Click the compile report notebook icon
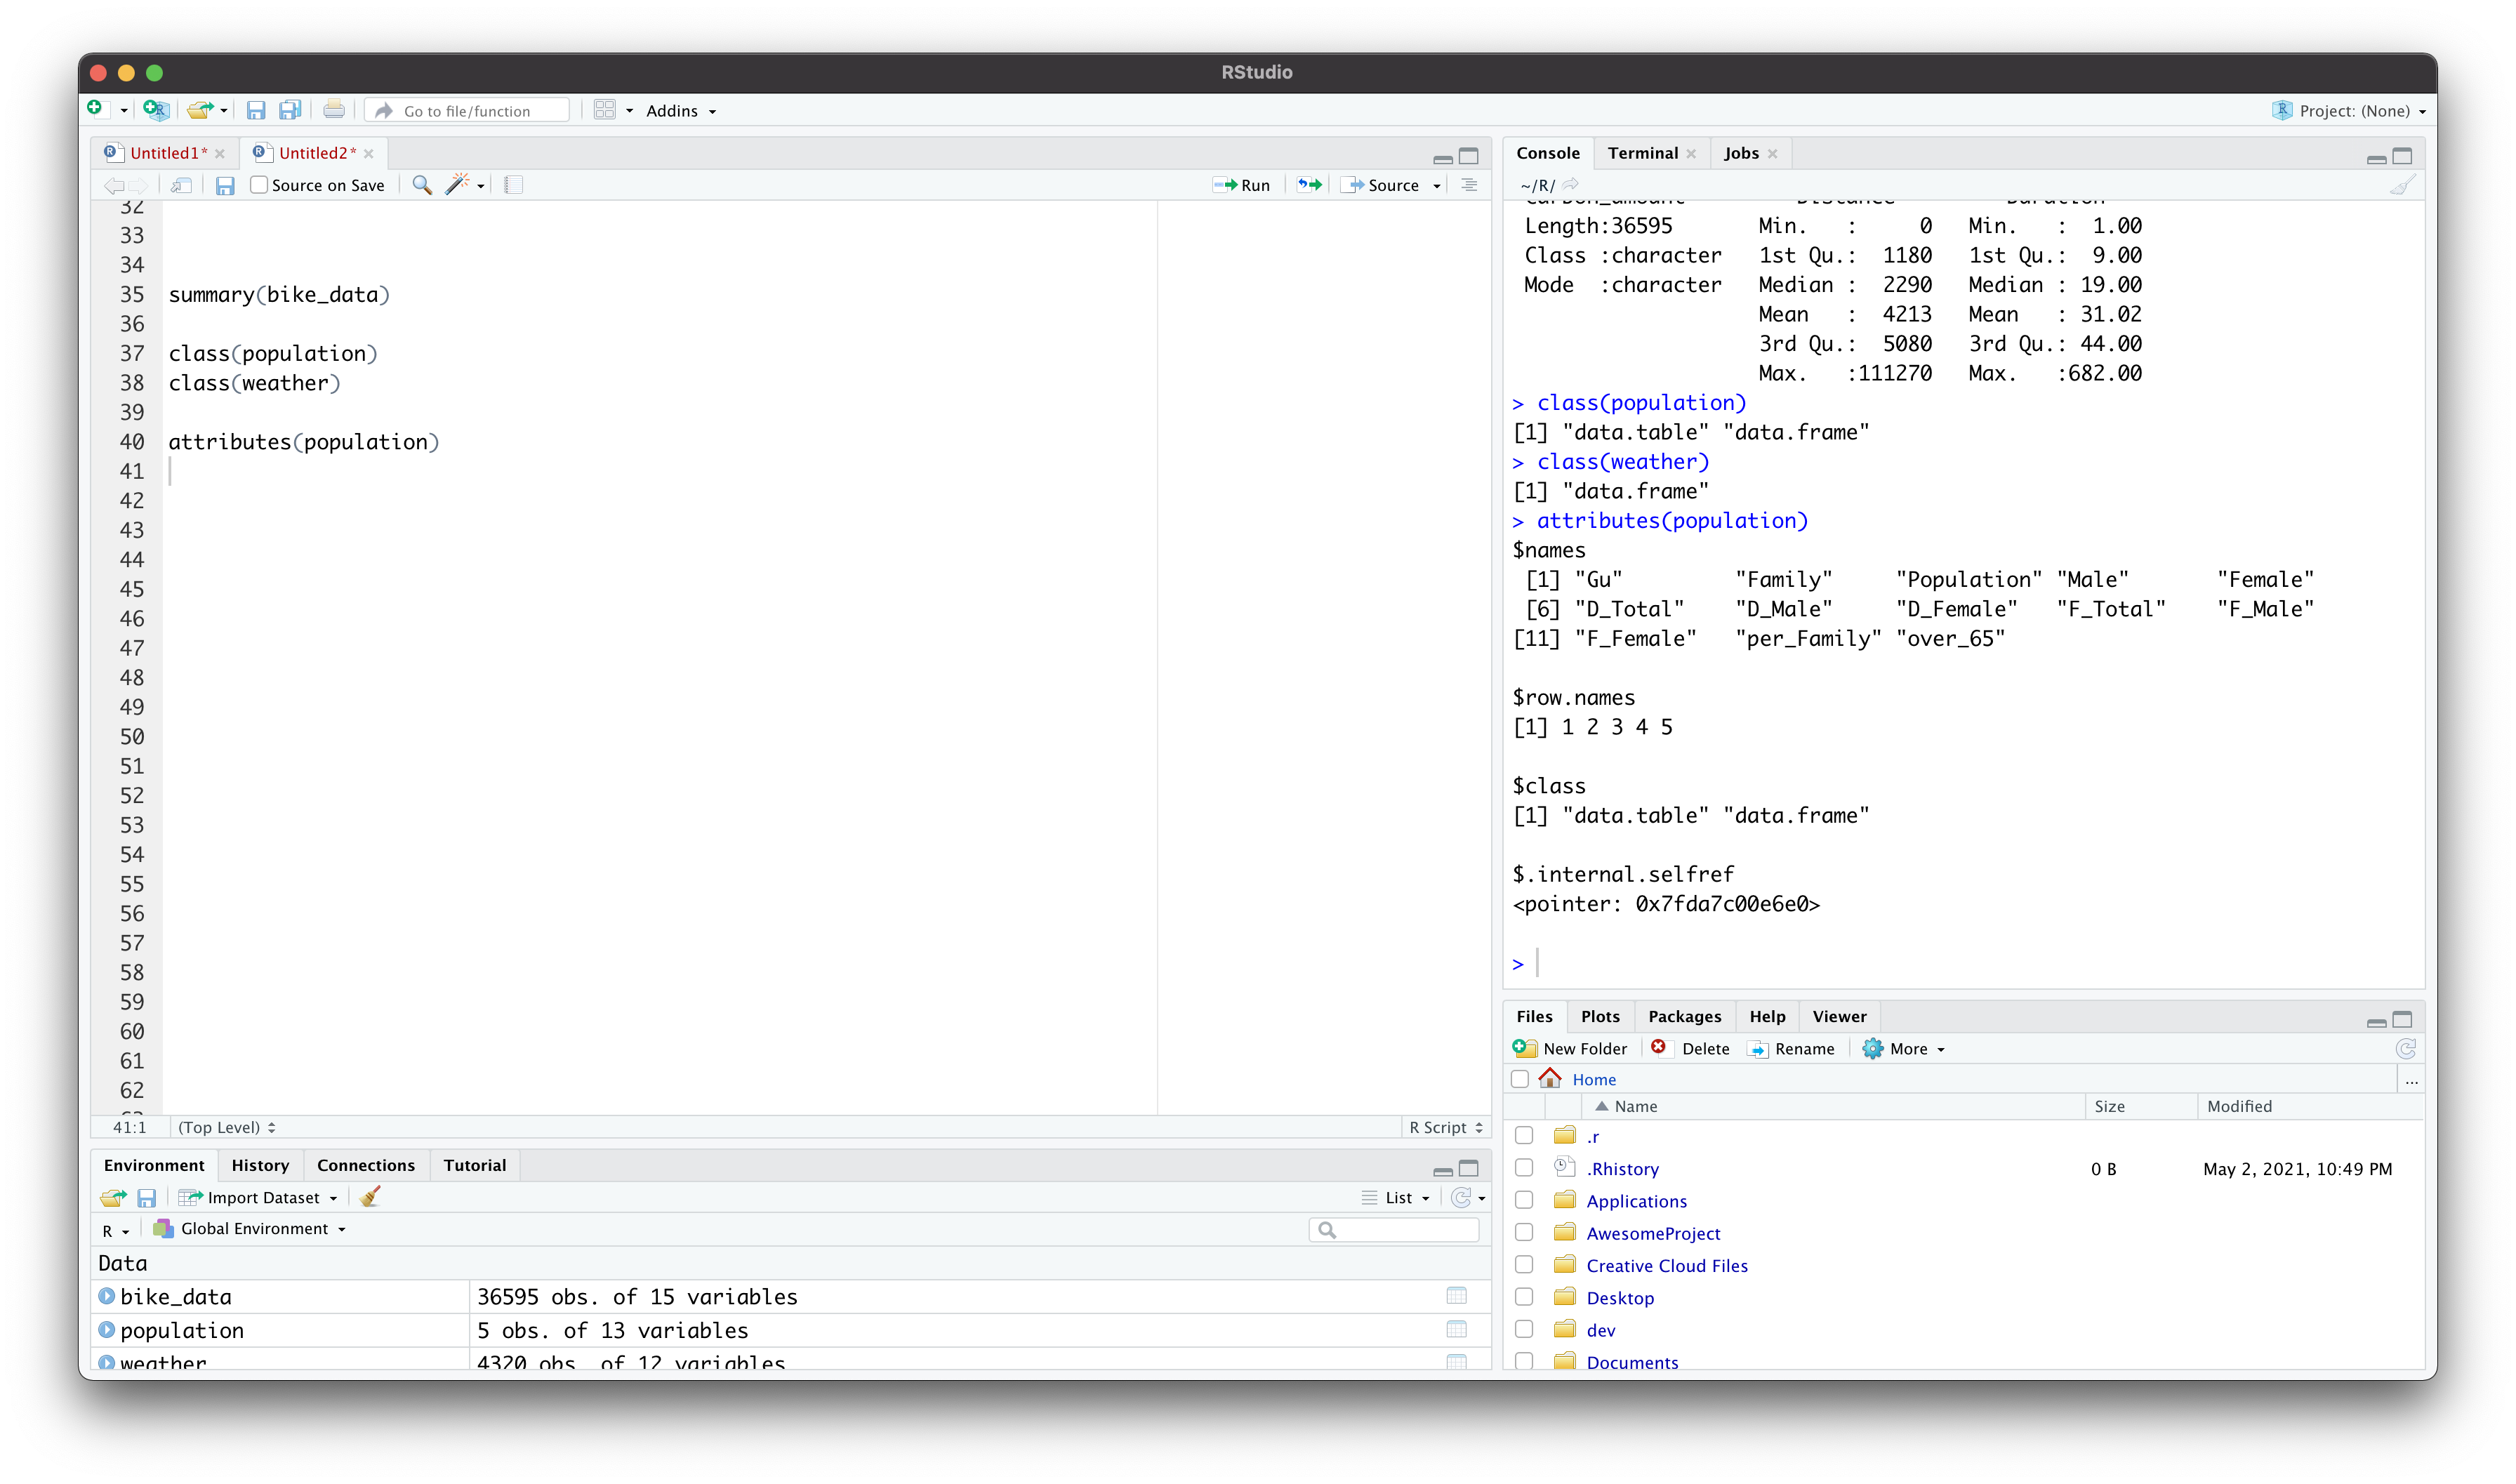Viewport: 2516px width, 1484px height. pos(513,185)
